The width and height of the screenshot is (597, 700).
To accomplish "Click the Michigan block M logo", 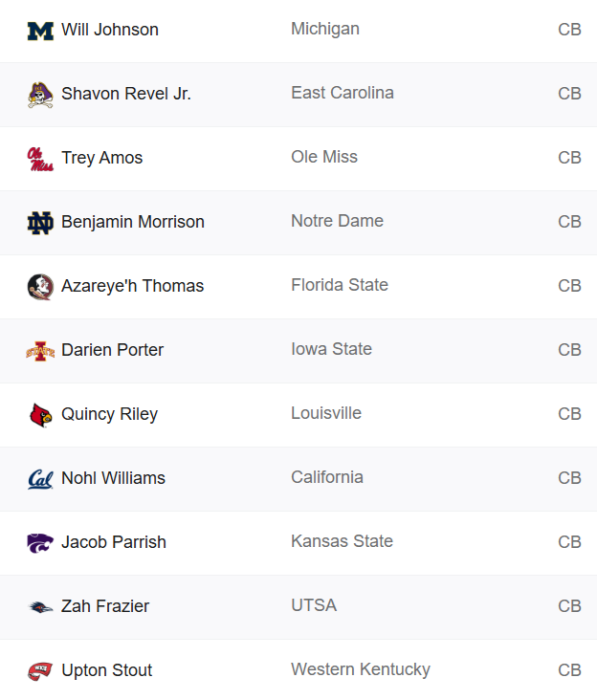I will 40,31.
